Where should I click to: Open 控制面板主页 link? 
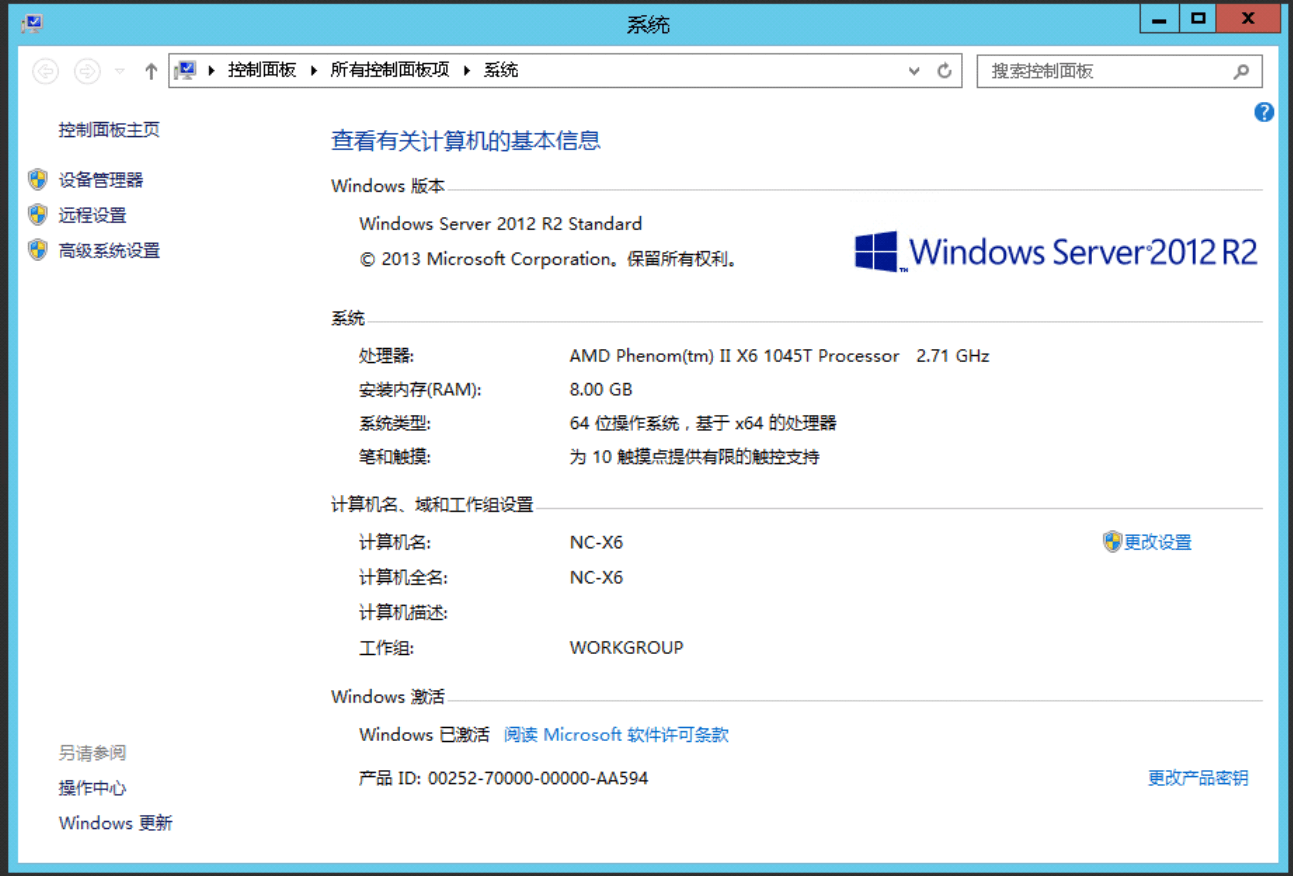(x=109, y=130)
